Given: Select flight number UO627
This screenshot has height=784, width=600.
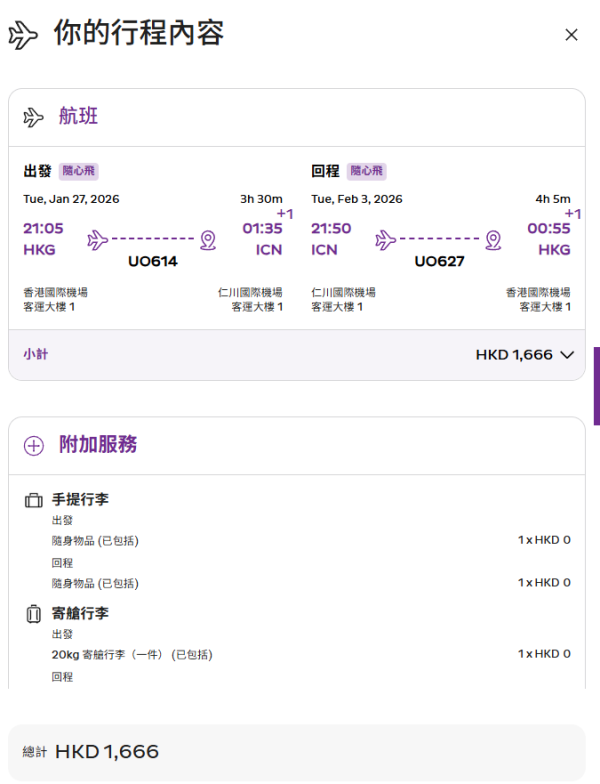Looking at the screenshot, I should (440, 261).
